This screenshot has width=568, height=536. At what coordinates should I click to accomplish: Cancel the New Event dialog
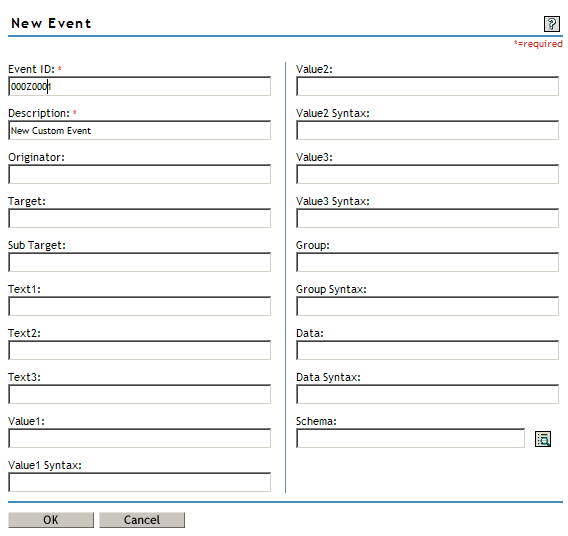(x=142, y=520)
